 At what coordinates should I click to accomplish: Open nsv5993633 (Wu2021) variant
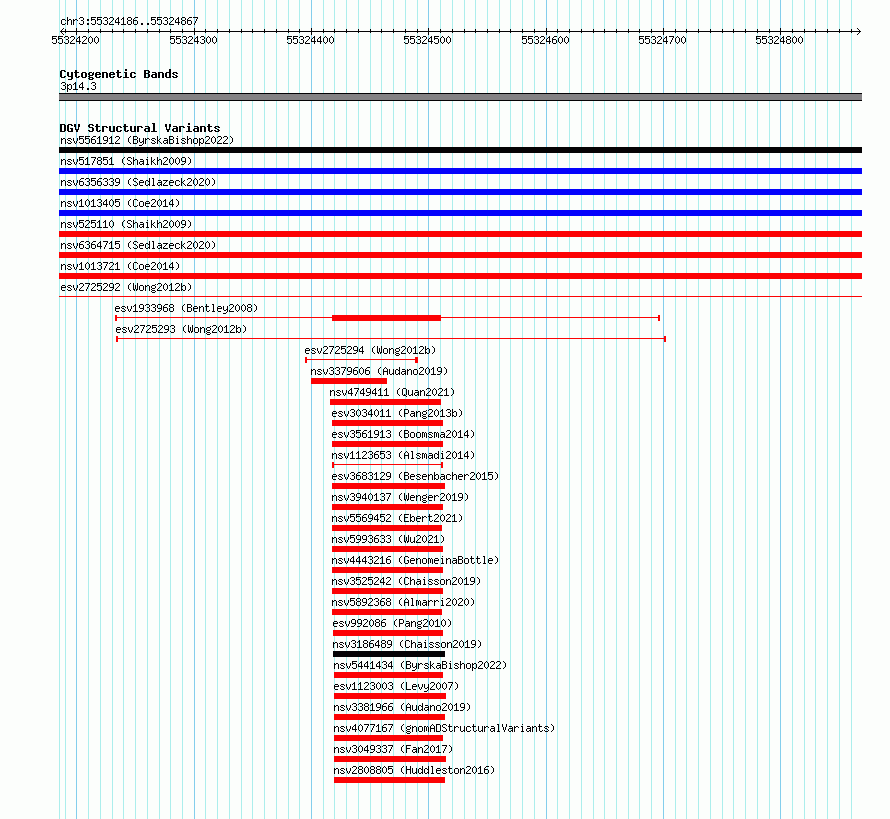pyautogui.click(x=388, y=539)
